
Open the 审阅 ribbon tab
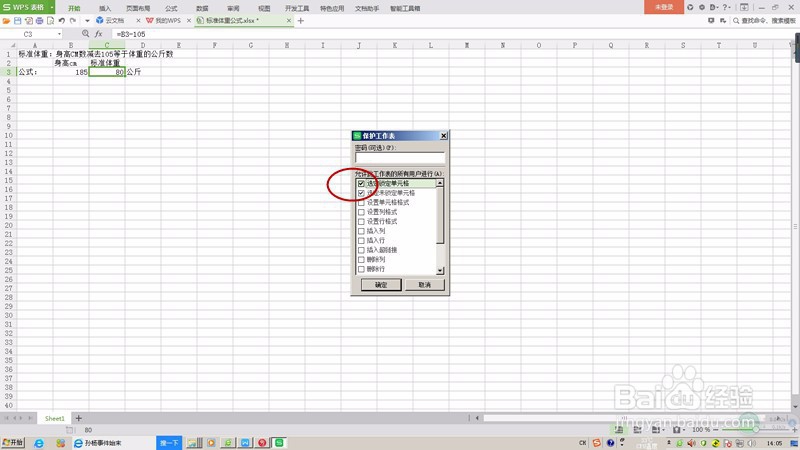pos(233,8)
